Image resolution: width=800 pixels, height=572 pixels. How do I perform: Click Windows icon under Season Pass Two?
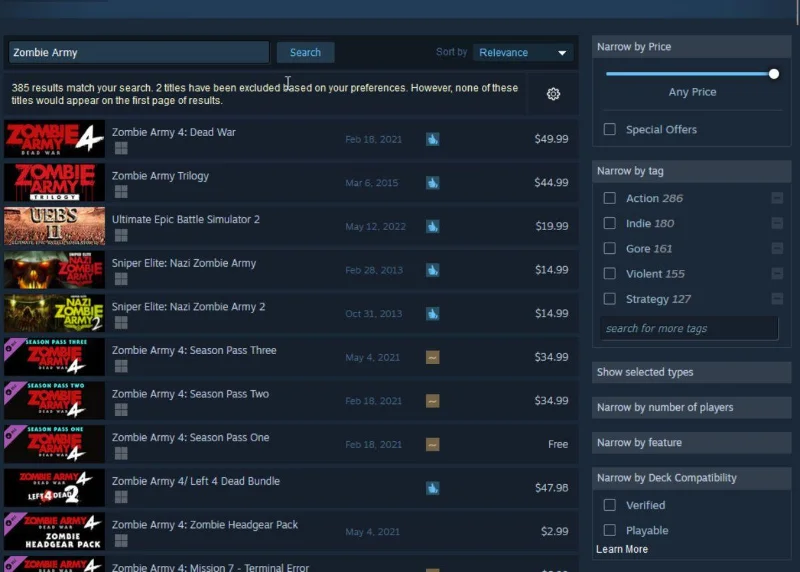pyautogui.click(x=121, y=410)
